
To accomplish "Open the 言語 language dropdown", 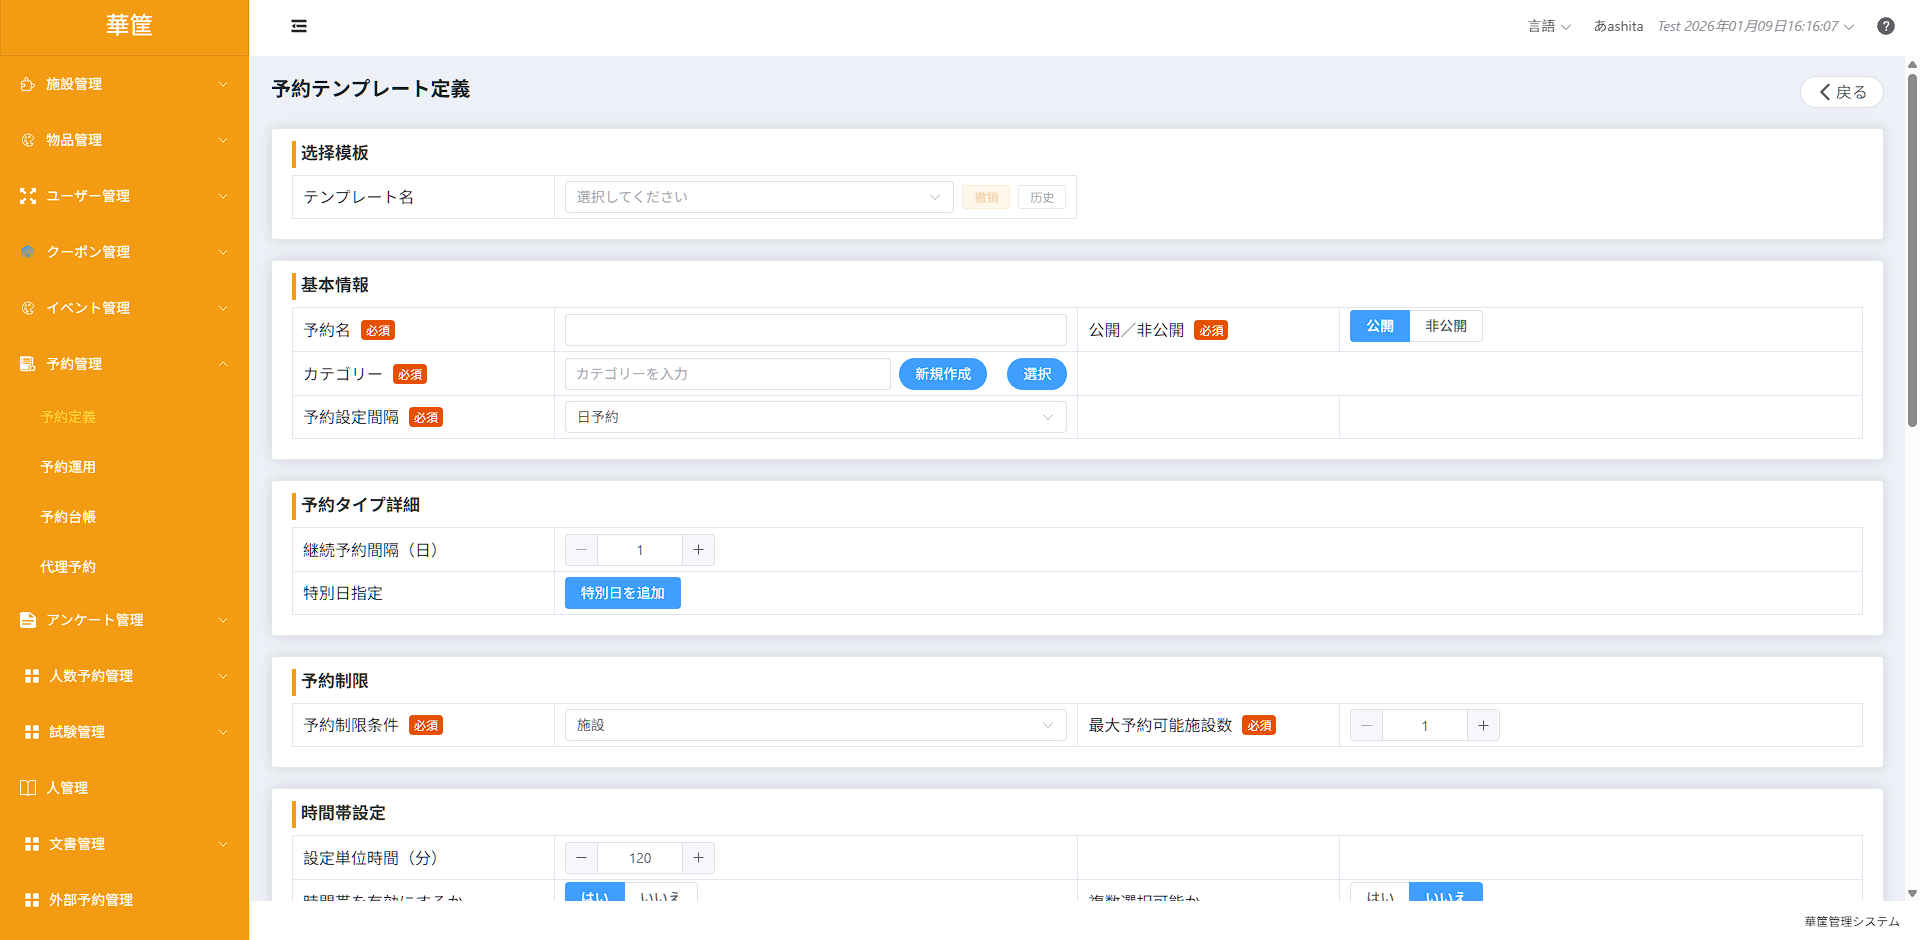I will click(x=1549, y=26).
